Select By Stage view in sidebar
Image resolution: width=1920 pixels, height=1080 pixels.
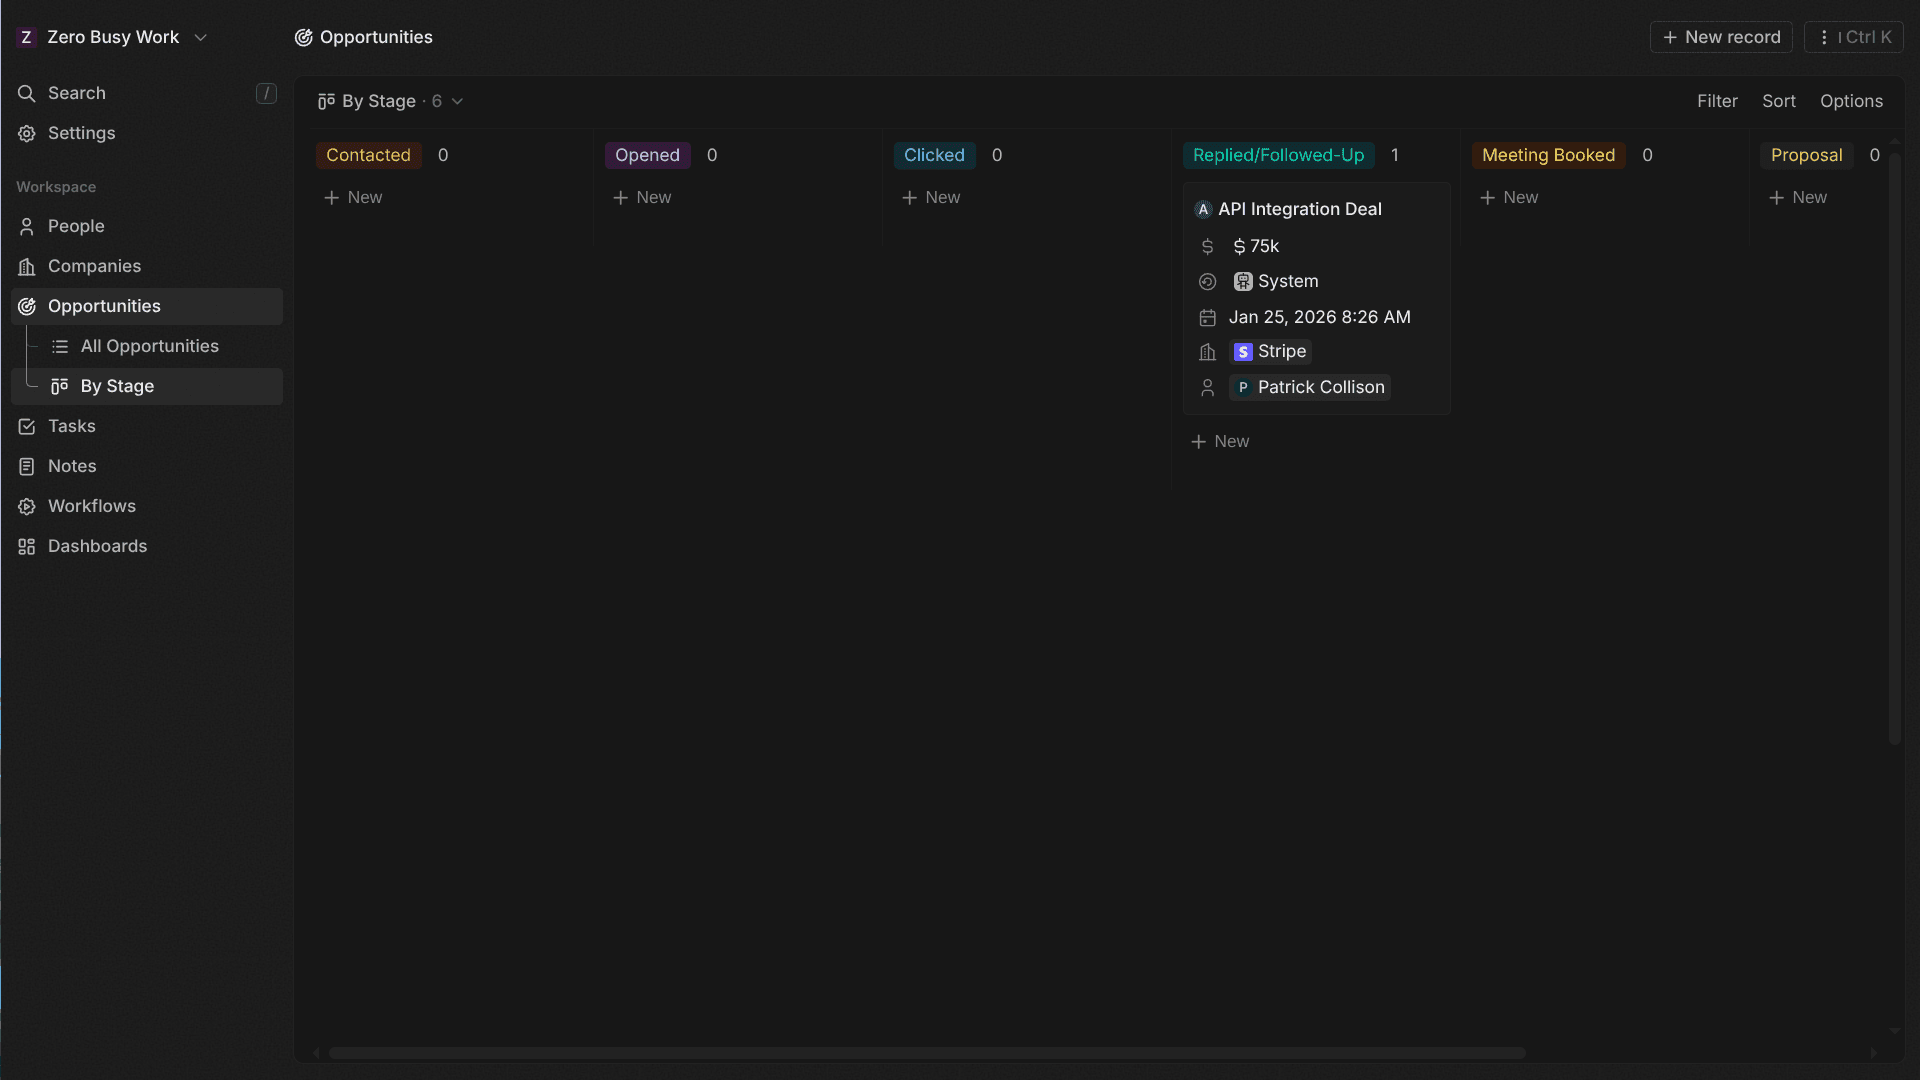click(x=117, y=386)
